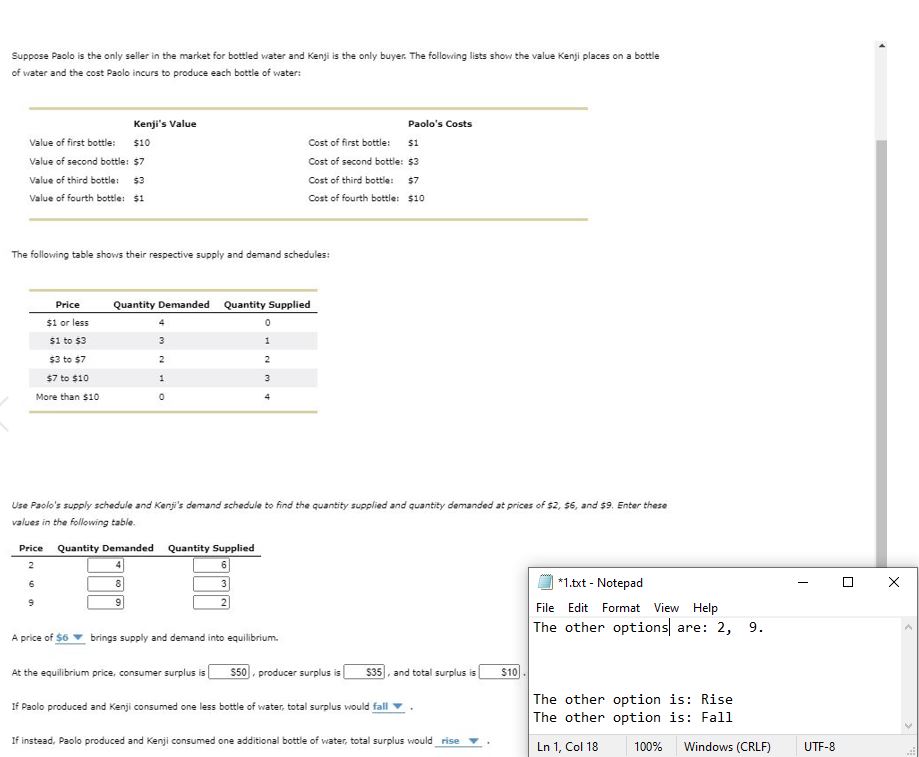The image size is (919, 757).
Task: Click the 'Paolo's Costs' heading
Action: tap(440, 124)
